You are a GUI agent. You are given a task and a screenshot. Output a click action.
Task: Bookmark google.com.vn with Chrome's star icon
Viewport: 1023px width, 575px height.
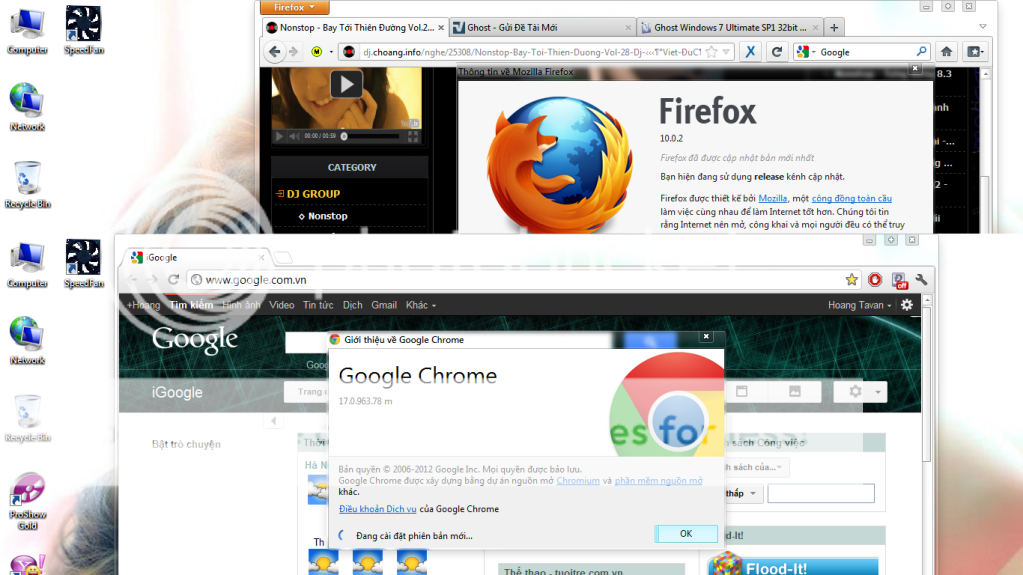tap(851, 280)
